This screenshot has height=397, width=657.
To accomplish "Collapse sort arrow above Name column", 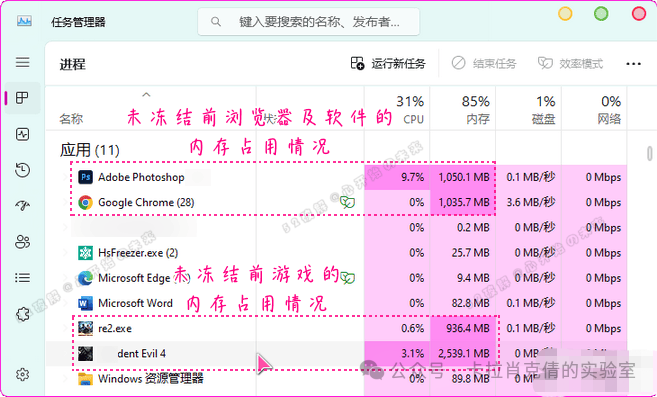I will [x=146, y=95].
